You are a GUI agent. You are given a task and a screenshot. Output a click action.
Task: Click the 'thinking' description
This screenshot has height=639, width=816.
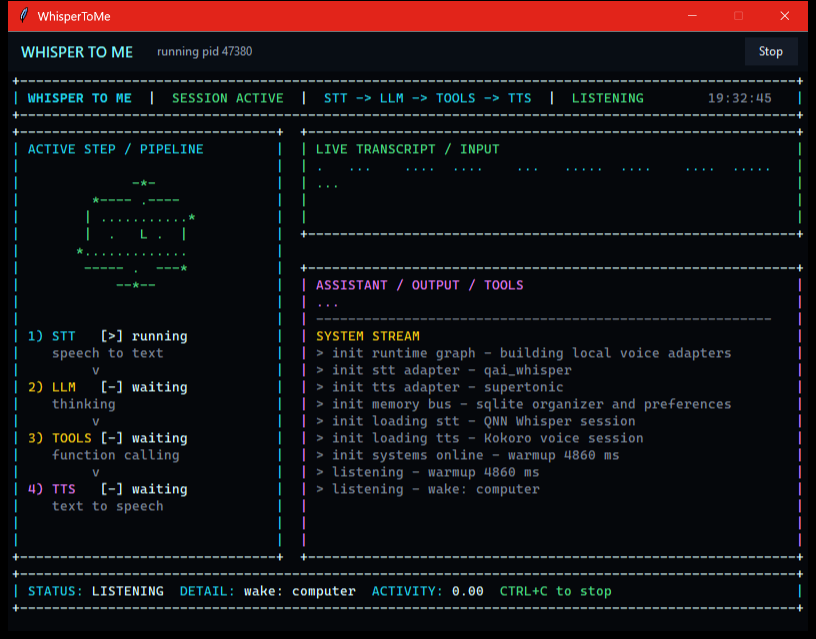pyautogui.click(x=84, y=404)
